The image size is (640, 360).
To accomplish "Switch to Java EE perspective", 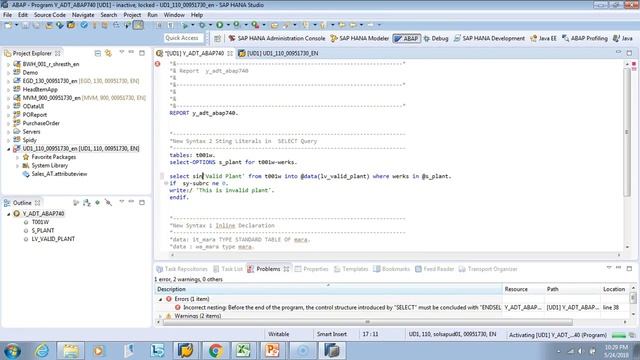I will pyautogui.click(x=543, y=38).
